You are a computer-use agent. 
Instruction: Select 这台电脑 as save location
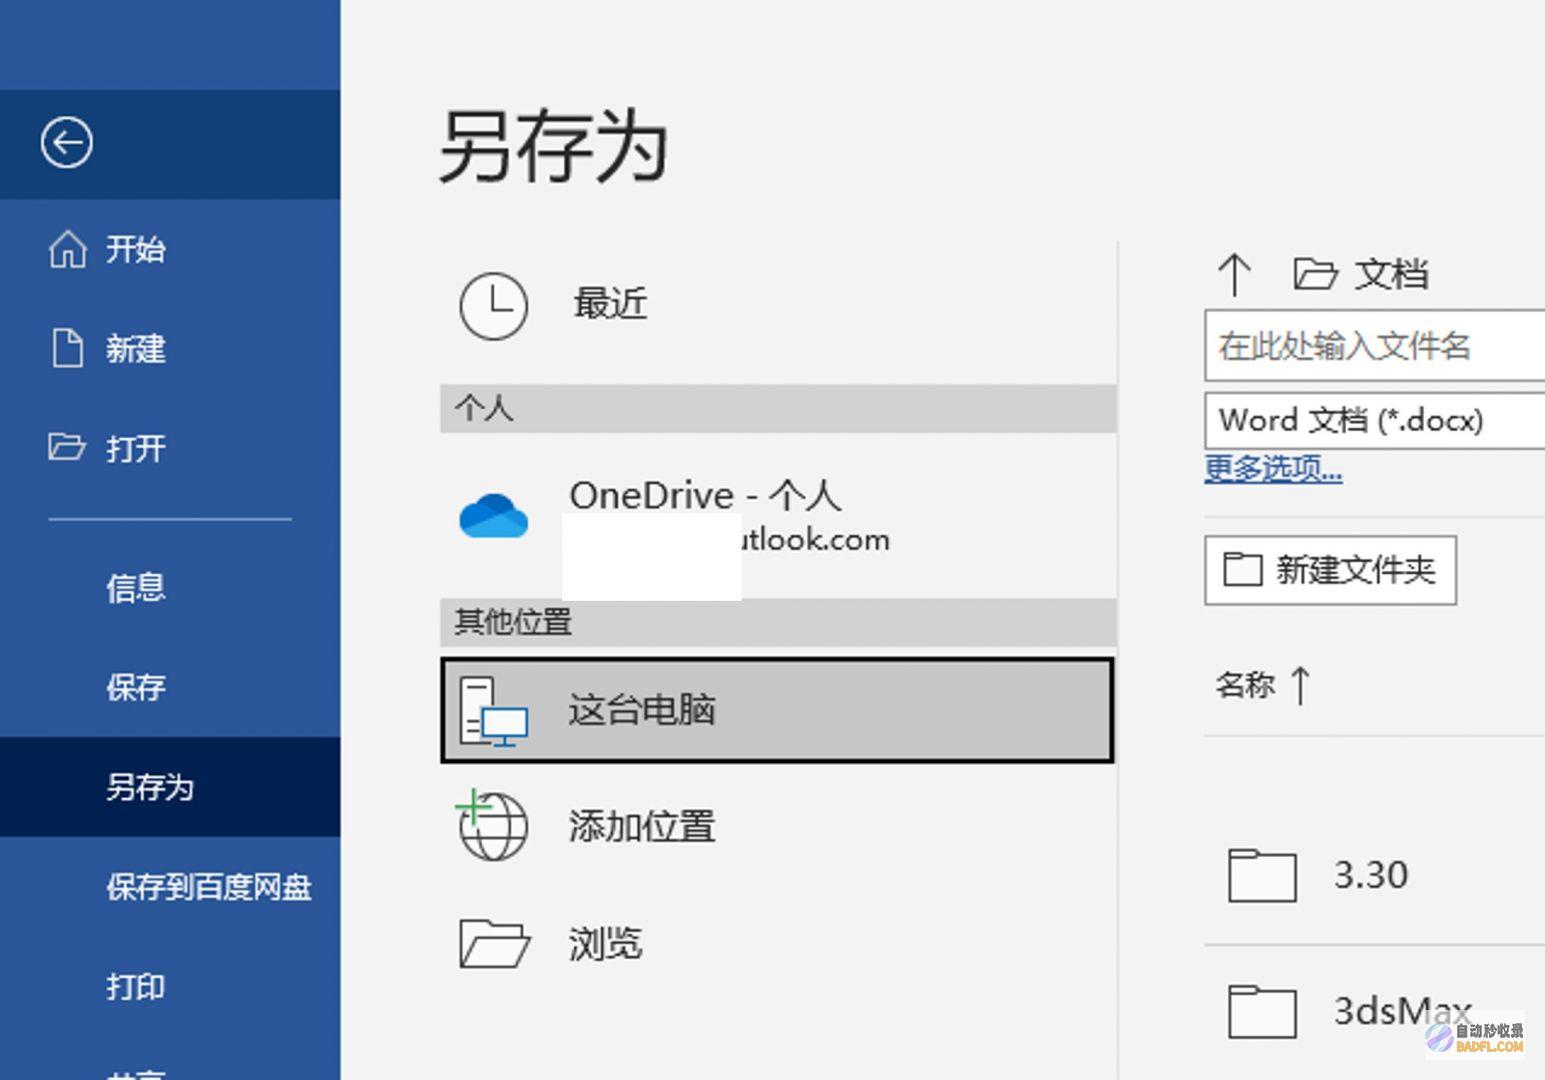pos(777,710)
